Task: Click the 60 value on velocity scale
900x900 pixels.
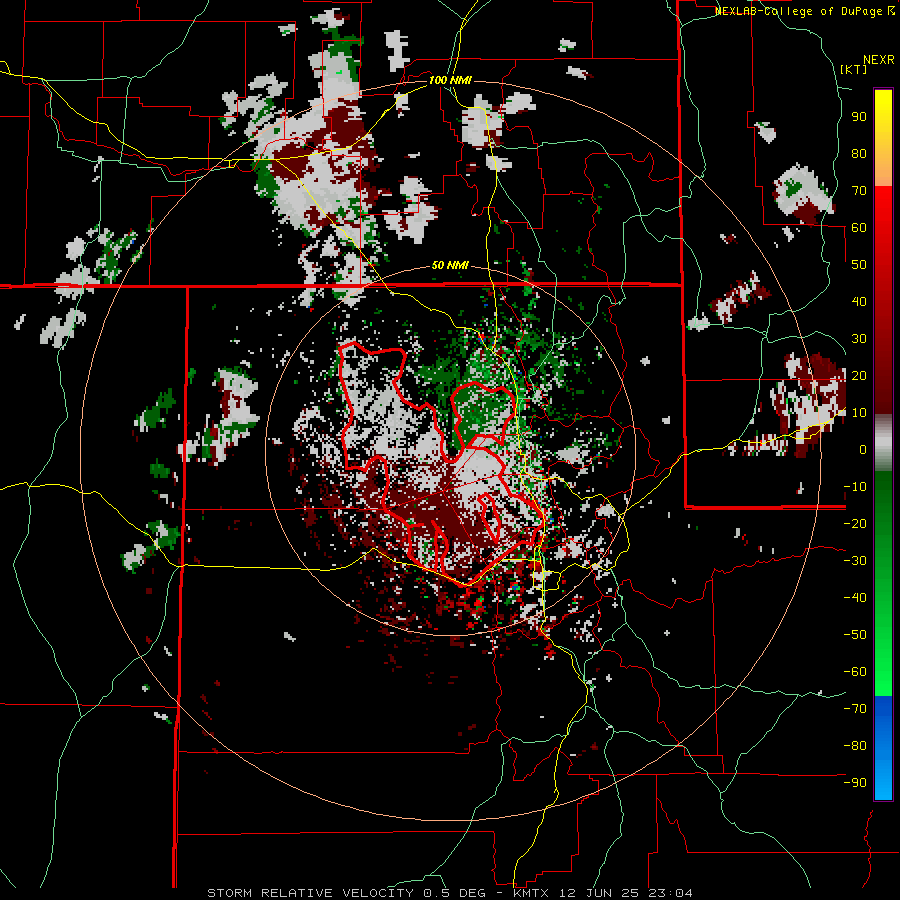Action: (859, 228)
